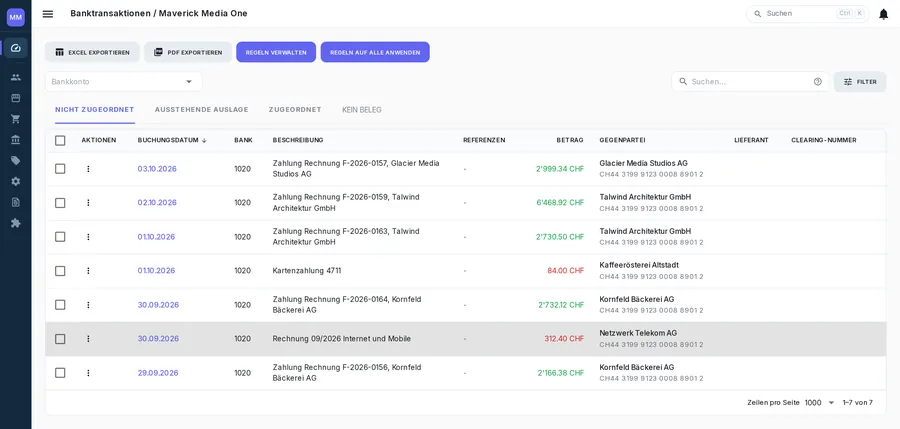Open row actions for Glacier Media Studios payment

(x=88, y=169)
